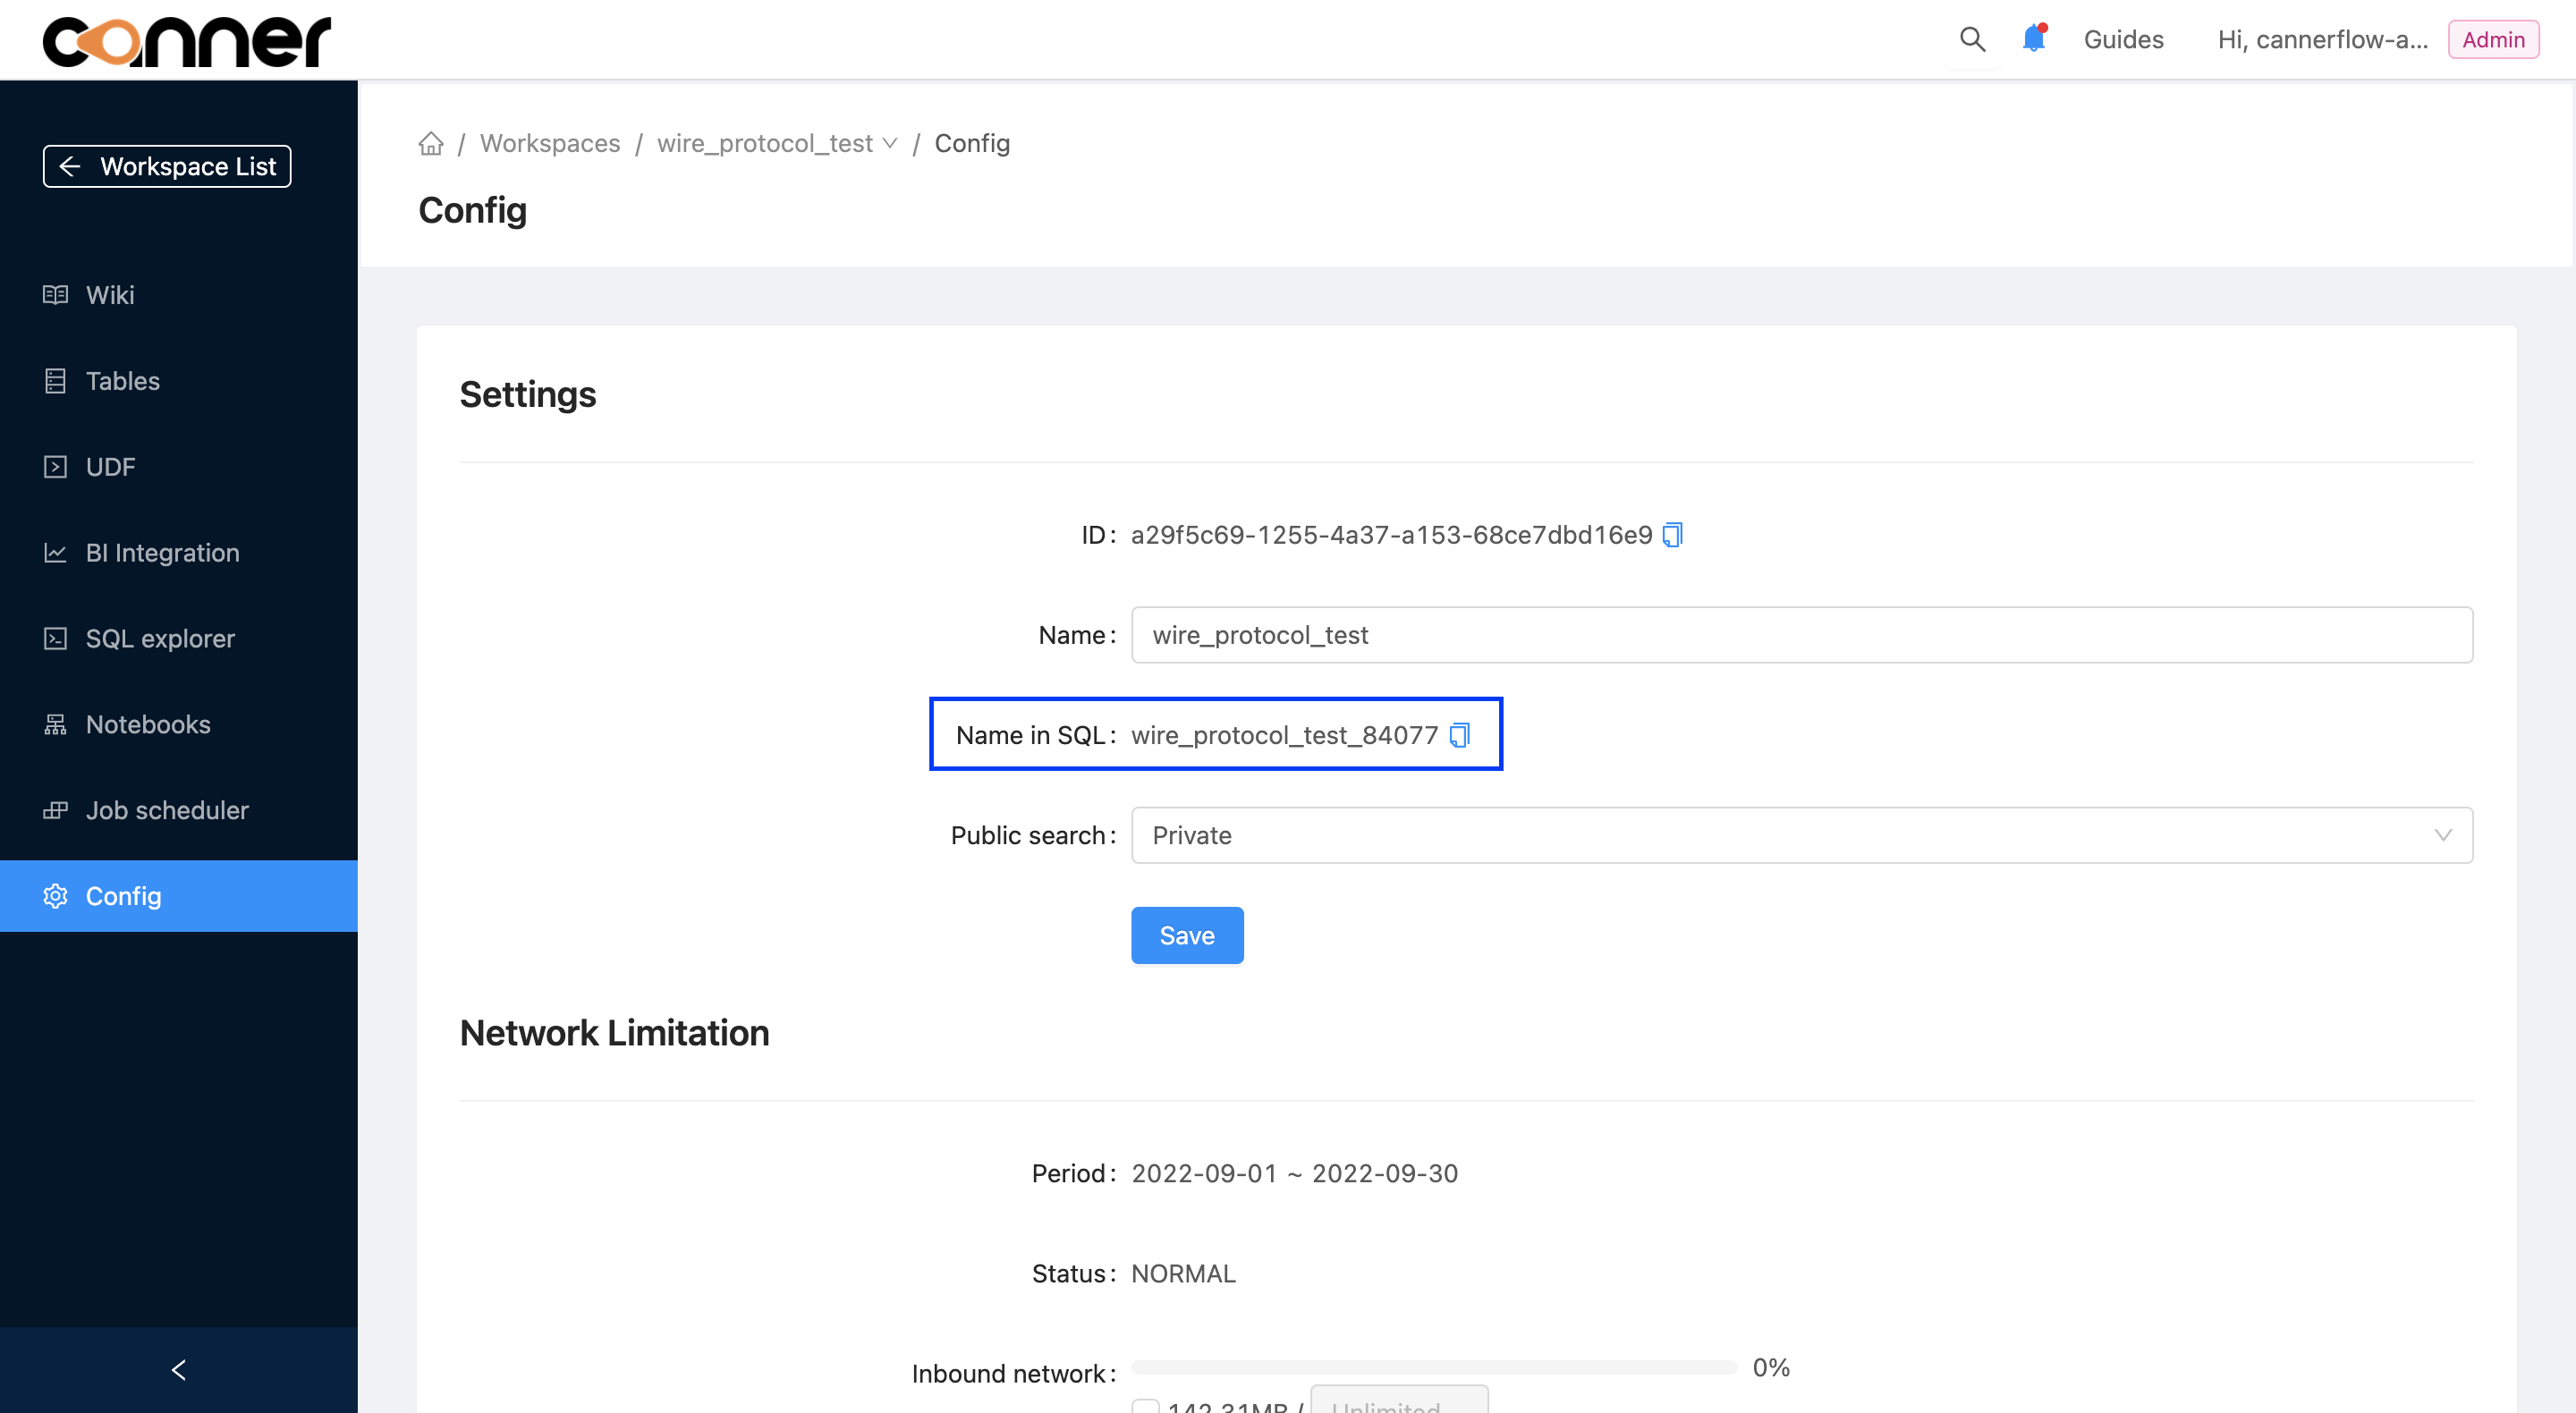Open the Tables menu item
Viewport: 2576px width, 1413px height.
[x=179, y=381]
